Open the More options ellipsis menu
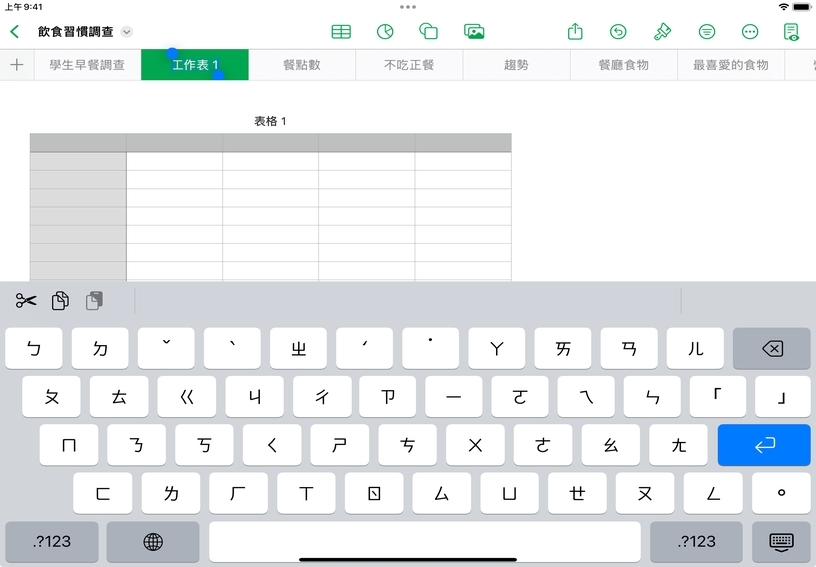This screenshot has width=816, height=567. (x=750, y=32)
